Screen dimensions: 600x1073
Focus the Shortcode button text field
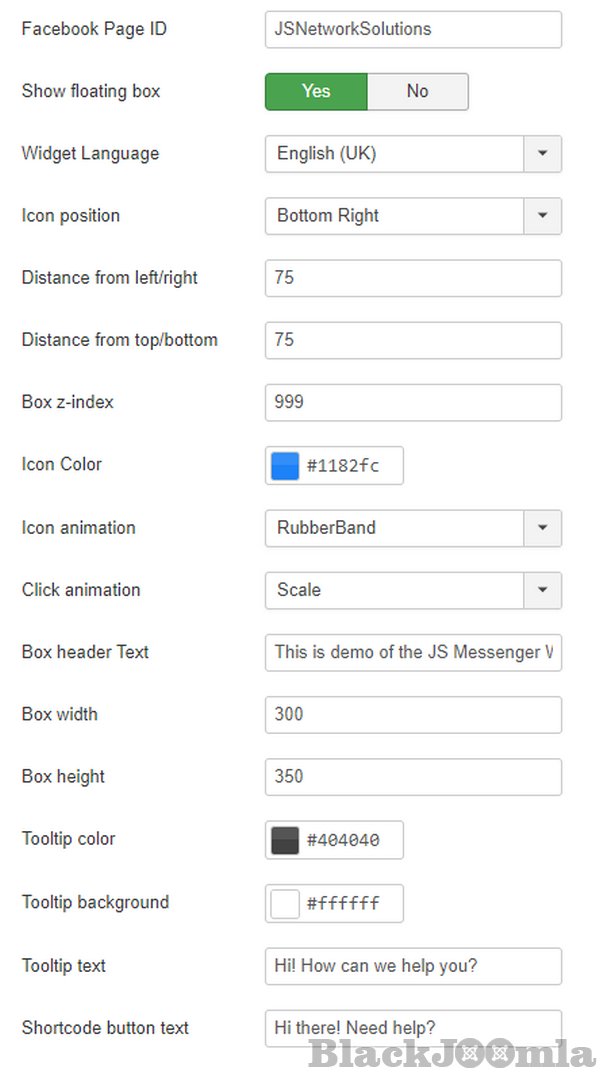click(x=413, y=1027)
